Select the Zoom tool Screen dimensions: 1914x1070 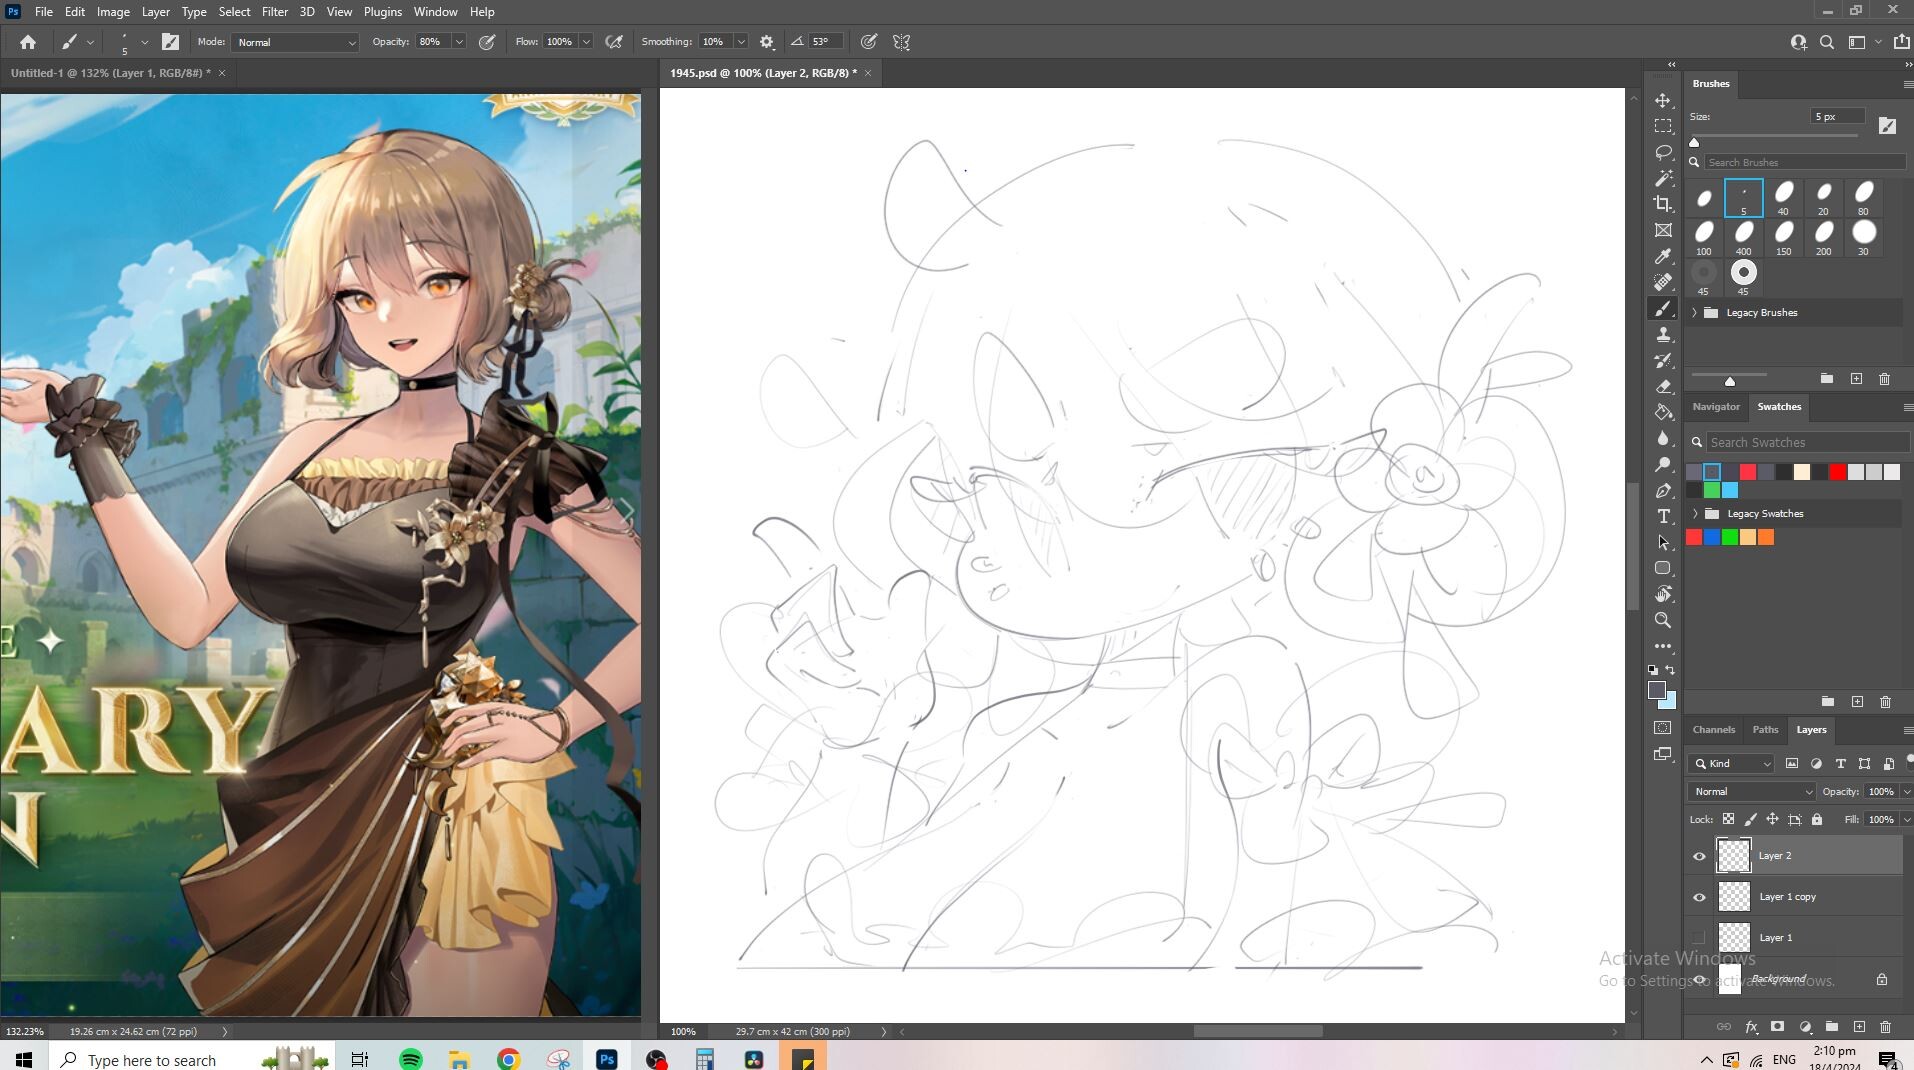coord(1663,620)
